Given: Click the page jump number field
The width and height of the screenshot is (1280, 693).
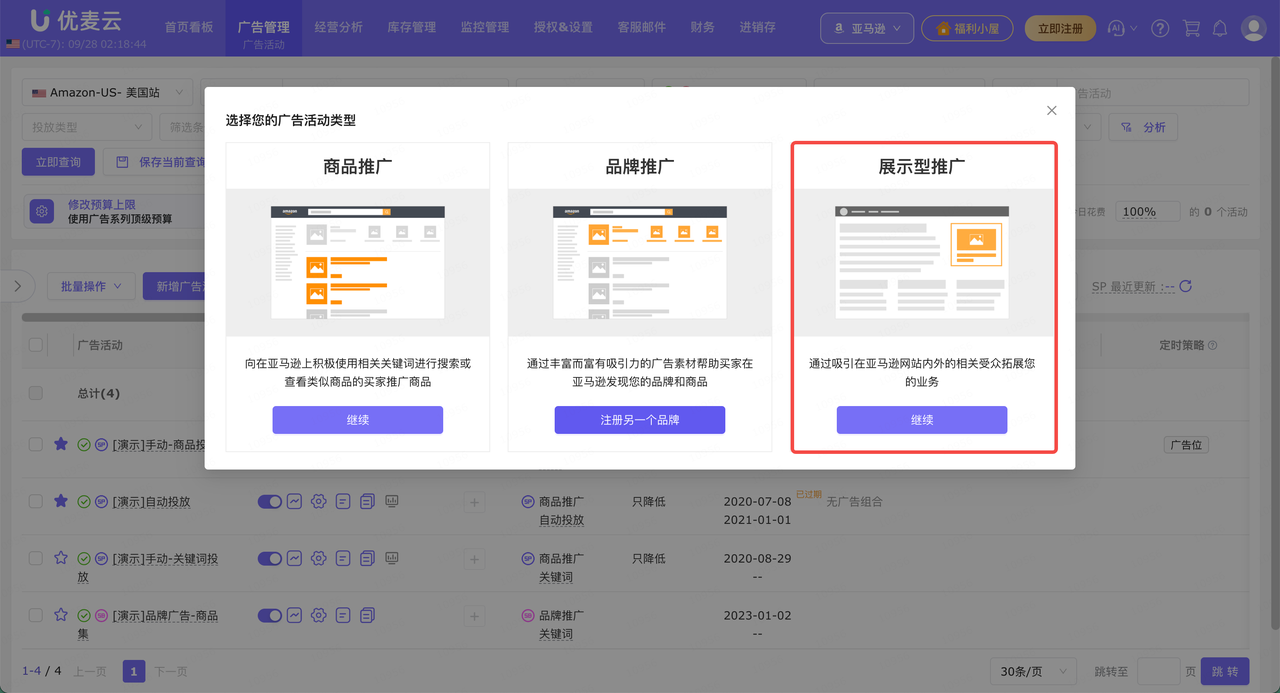Looking at the screenshot, I should click(x=1159, y=671).
